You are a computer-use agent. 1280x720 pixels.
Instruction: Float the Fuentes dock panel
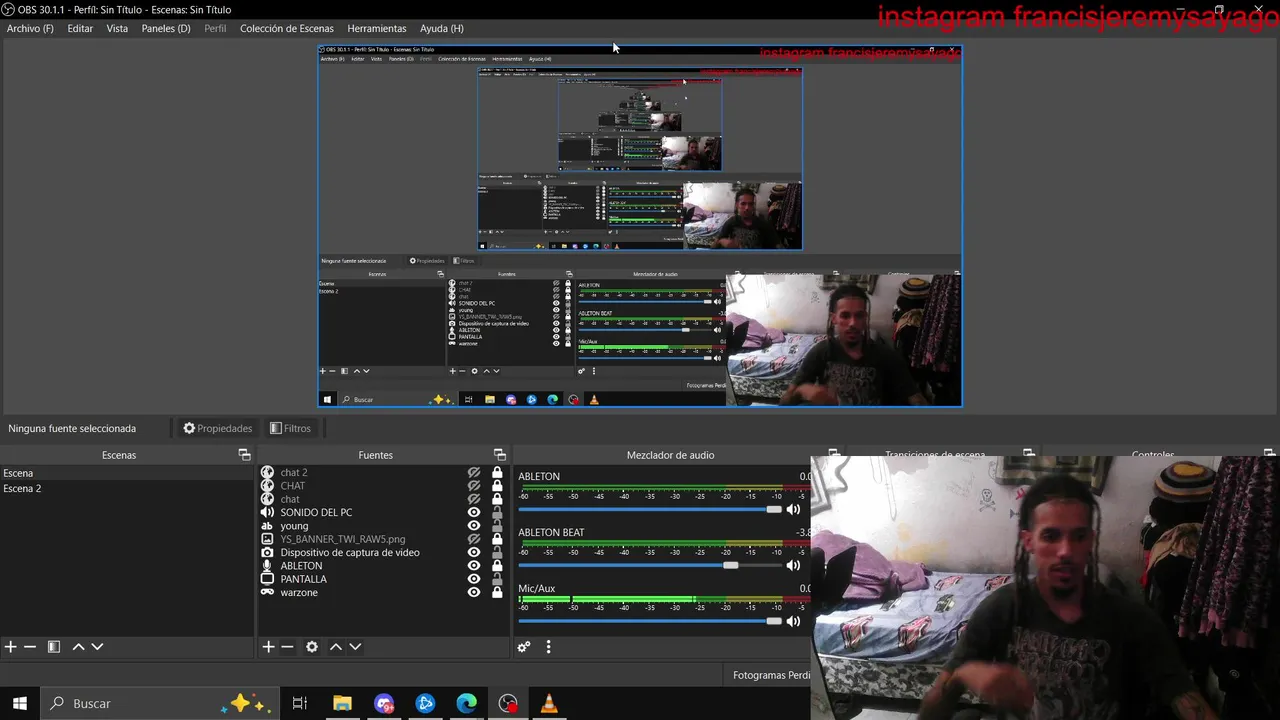point(500,455)
